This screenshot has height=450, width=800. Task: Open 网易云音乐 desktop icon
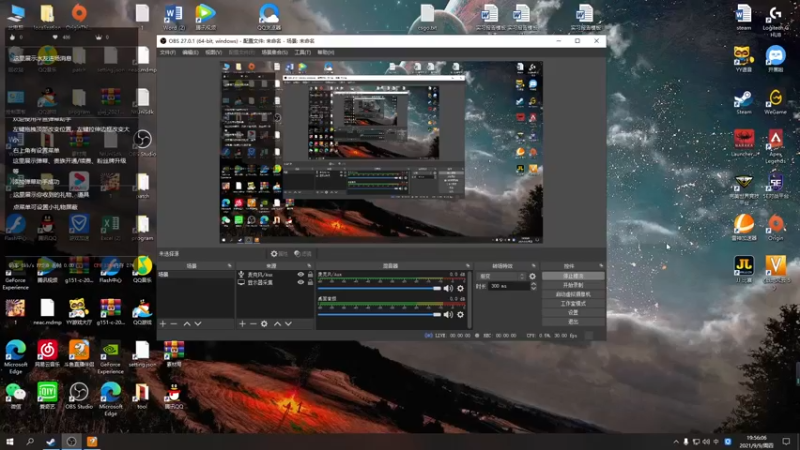(x=47, y=354)
